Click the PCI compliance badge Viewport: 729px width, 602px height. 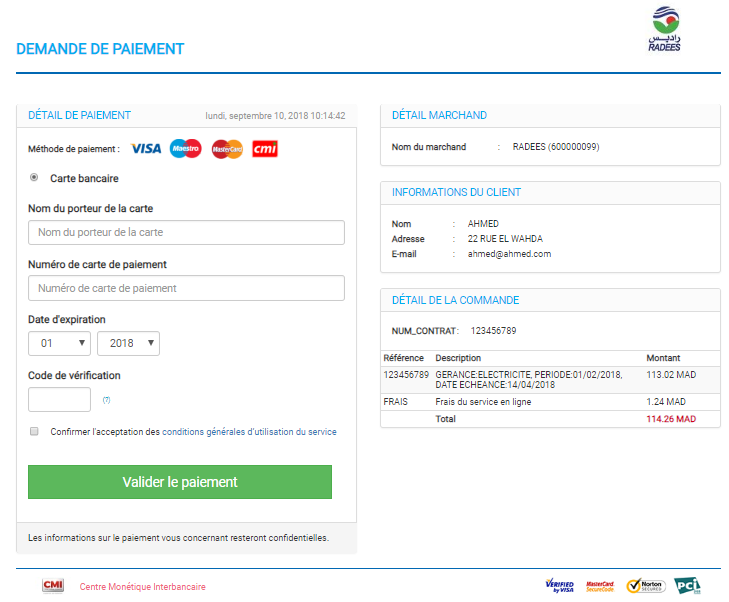687,585
